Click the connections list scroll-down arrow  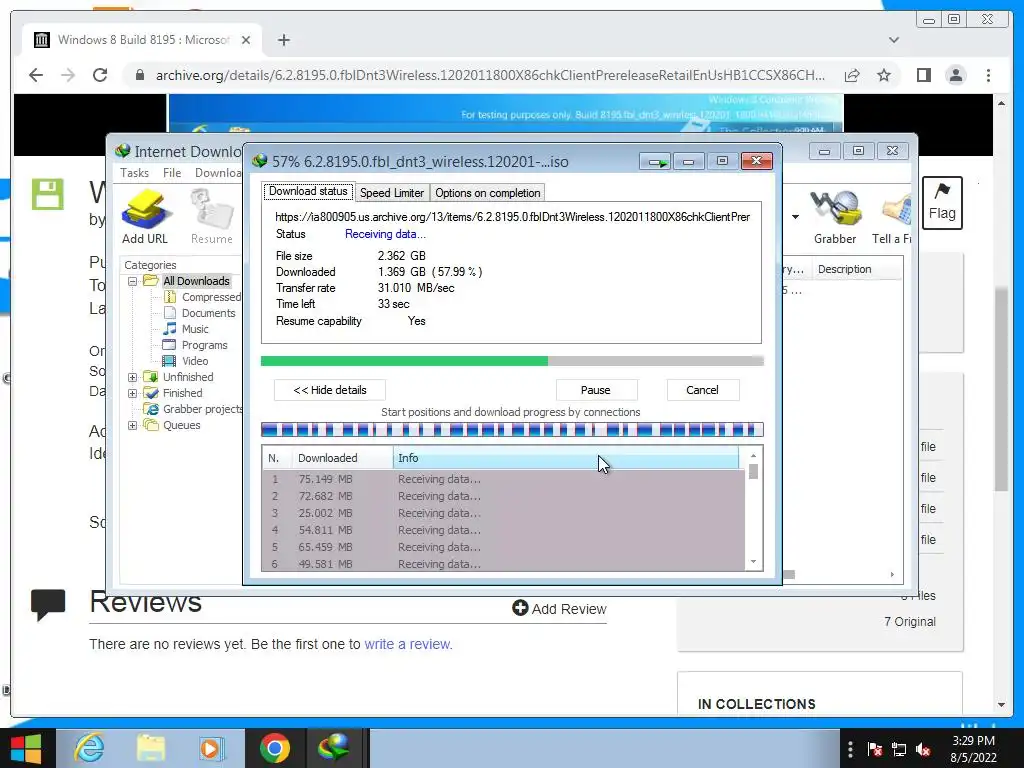click(754, 562)
